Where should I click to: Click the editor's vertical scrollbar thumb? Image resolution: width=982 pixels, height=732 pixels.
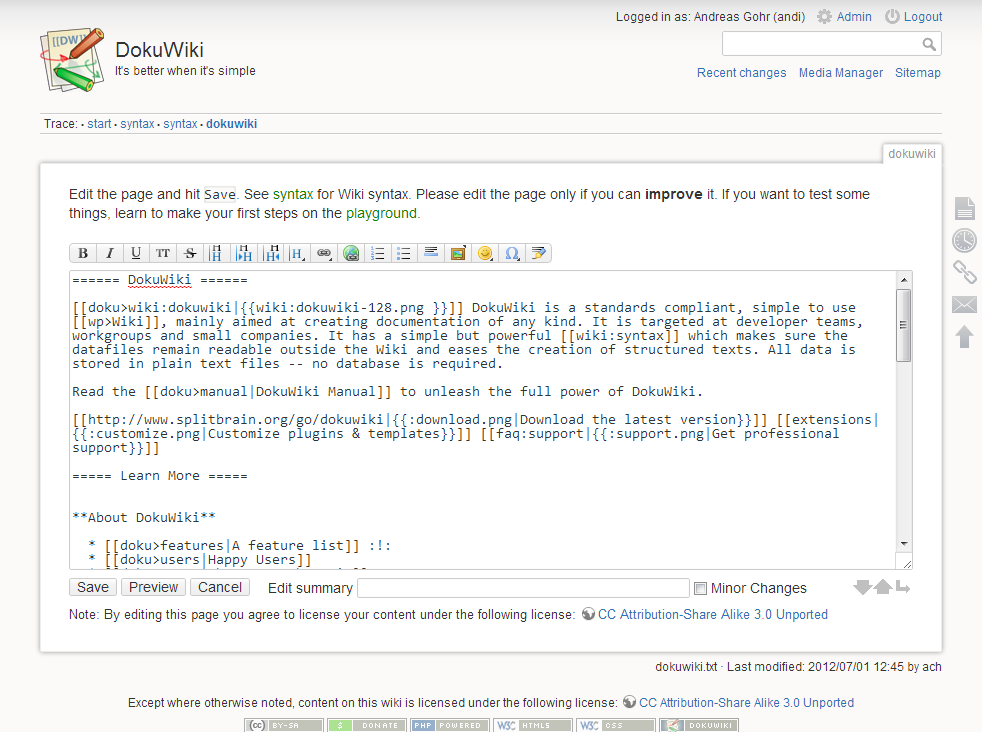click(904, 325)
